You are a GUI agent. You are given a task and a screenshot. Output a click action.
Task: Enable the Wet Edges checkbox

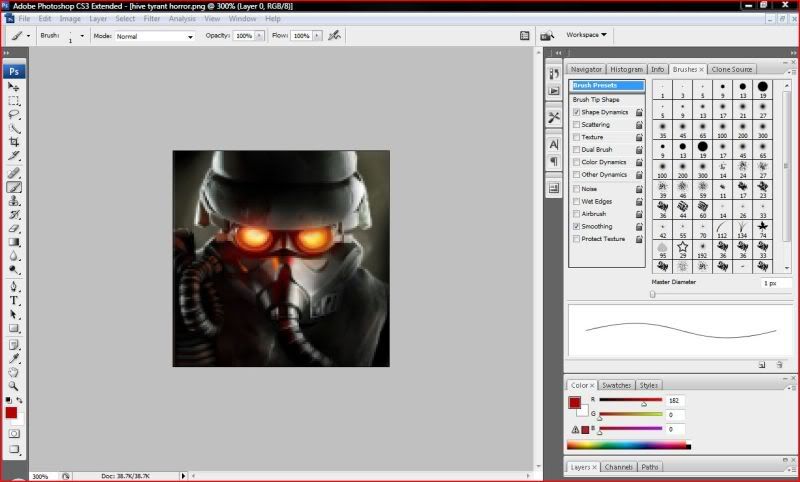pyautogui.click(x=577, y=201)
